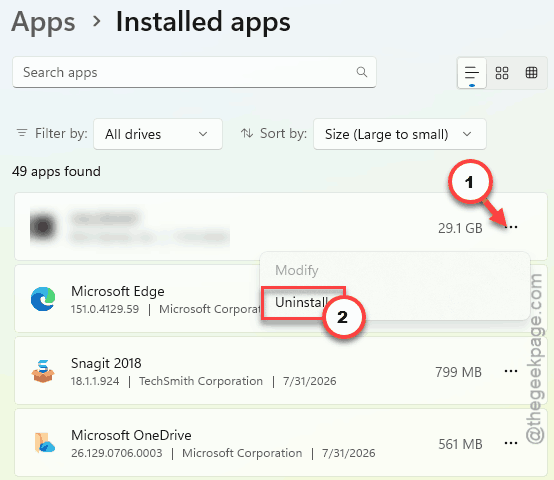554x480 pixels.
Task: Click the 561 MB size value
Action: 460,444
